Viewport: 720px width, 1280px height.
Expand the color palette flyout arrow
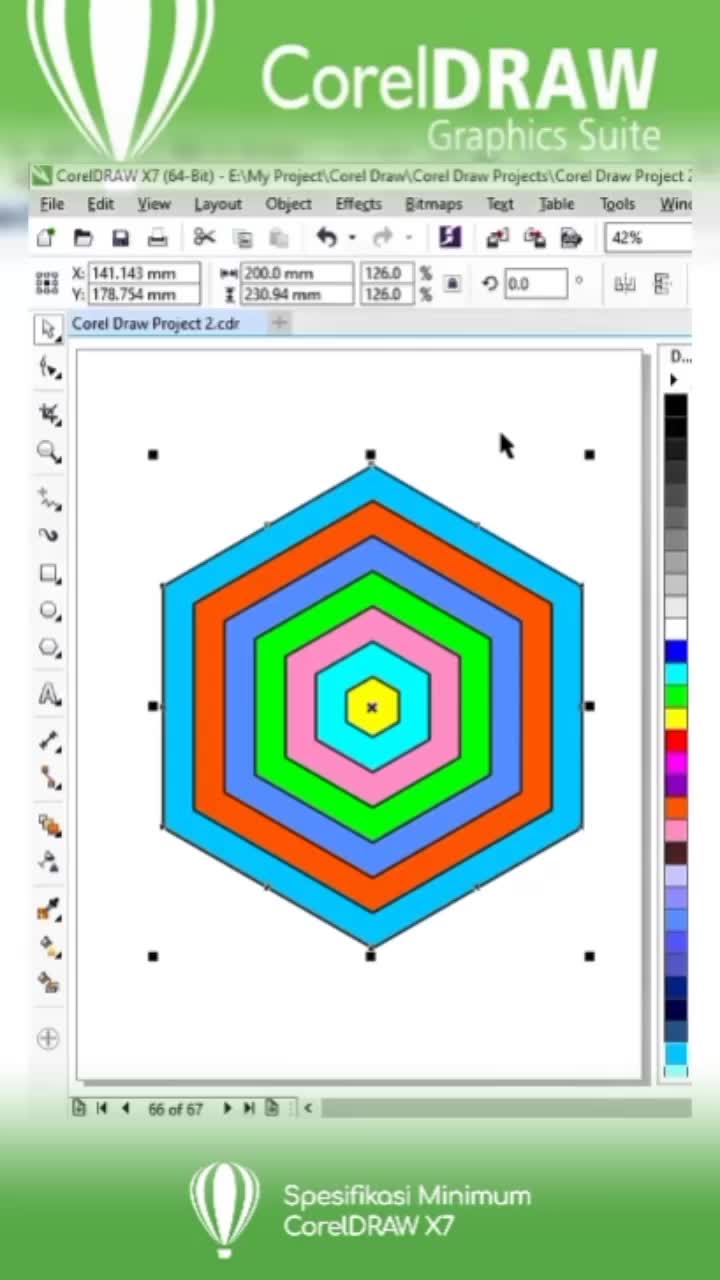coord(673,380)
